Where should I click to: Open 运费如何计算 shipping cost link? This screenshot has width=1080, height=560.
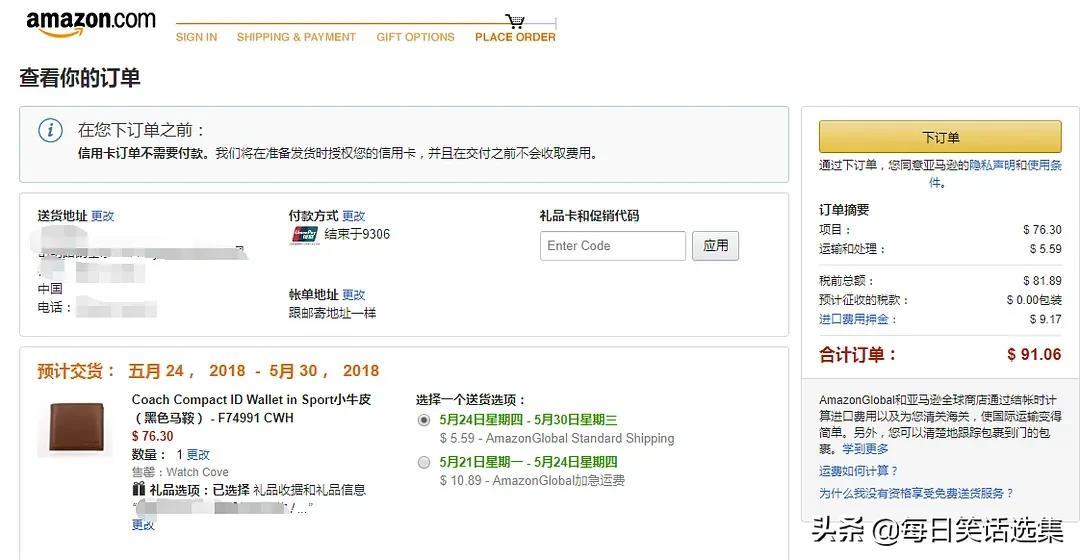(x=859, y=471)
